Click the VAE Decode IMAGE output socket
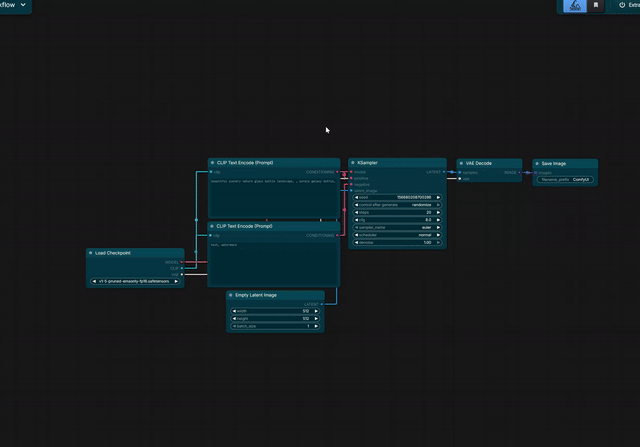This screenshot has height=447, width=640. [520, 173]
